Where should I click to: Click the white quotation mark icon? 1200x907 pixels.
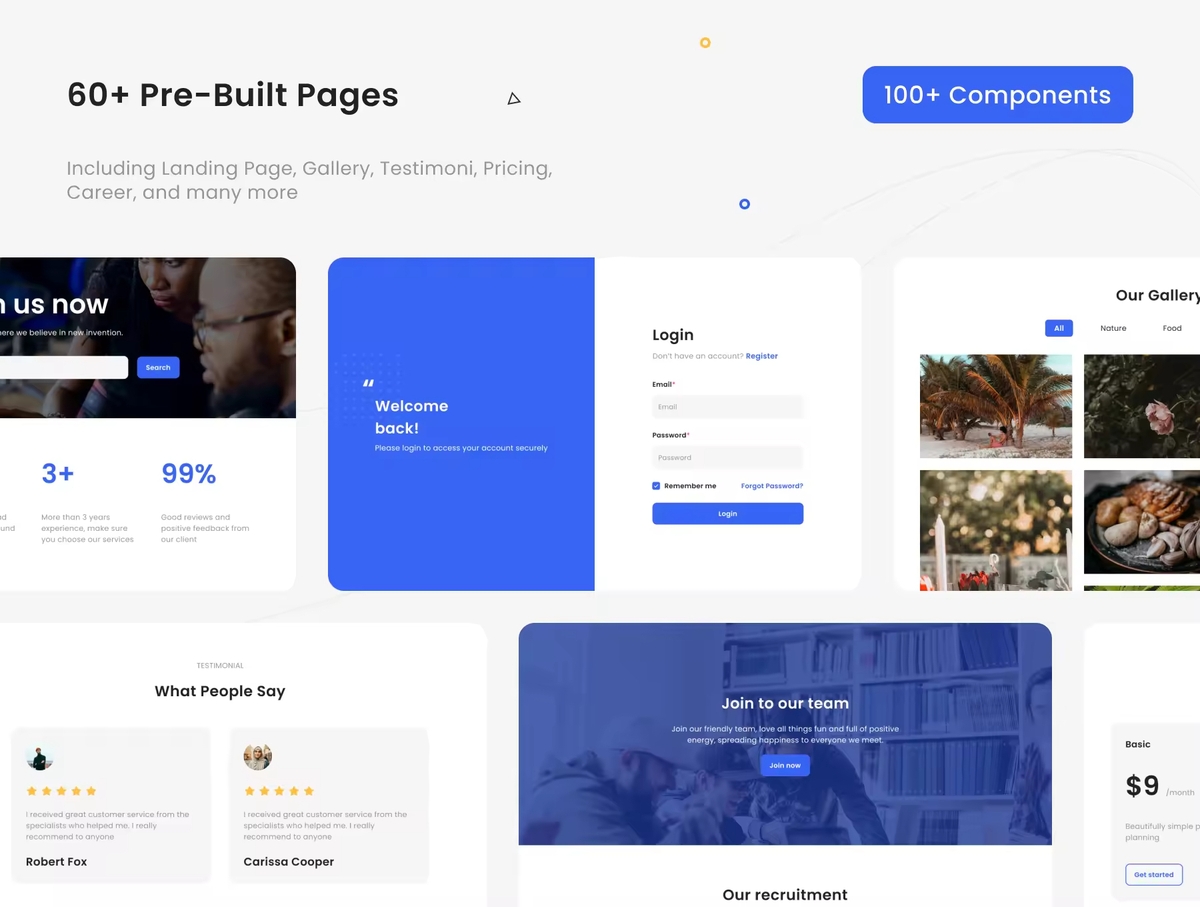tap(368, 383)
